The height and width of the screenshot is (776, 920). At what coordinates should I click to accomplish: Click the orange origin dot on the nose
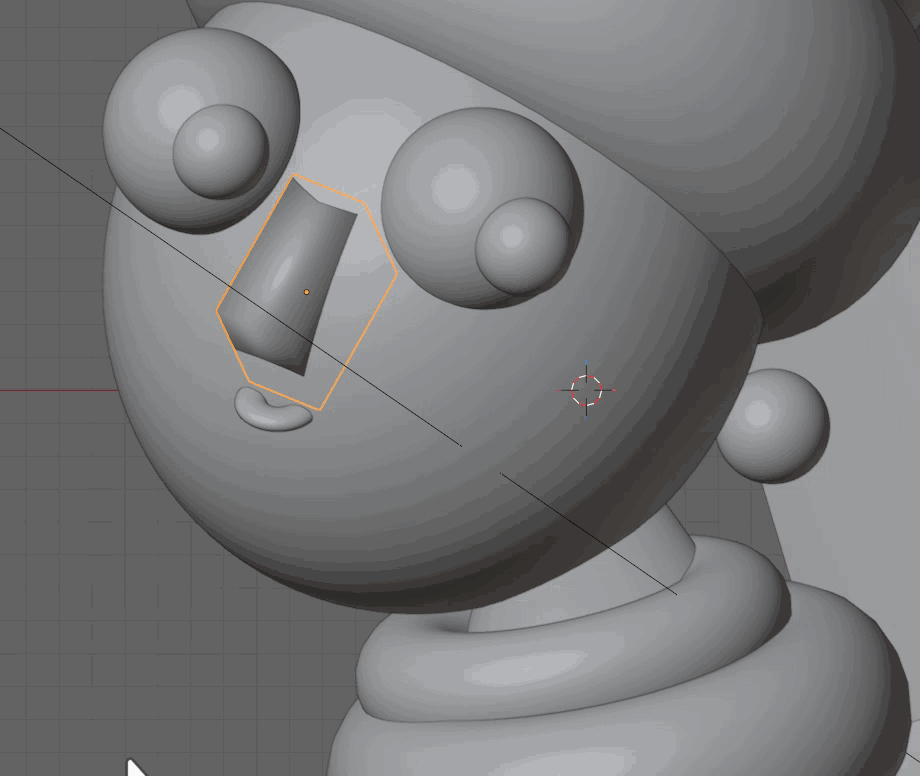click(306, 292)
